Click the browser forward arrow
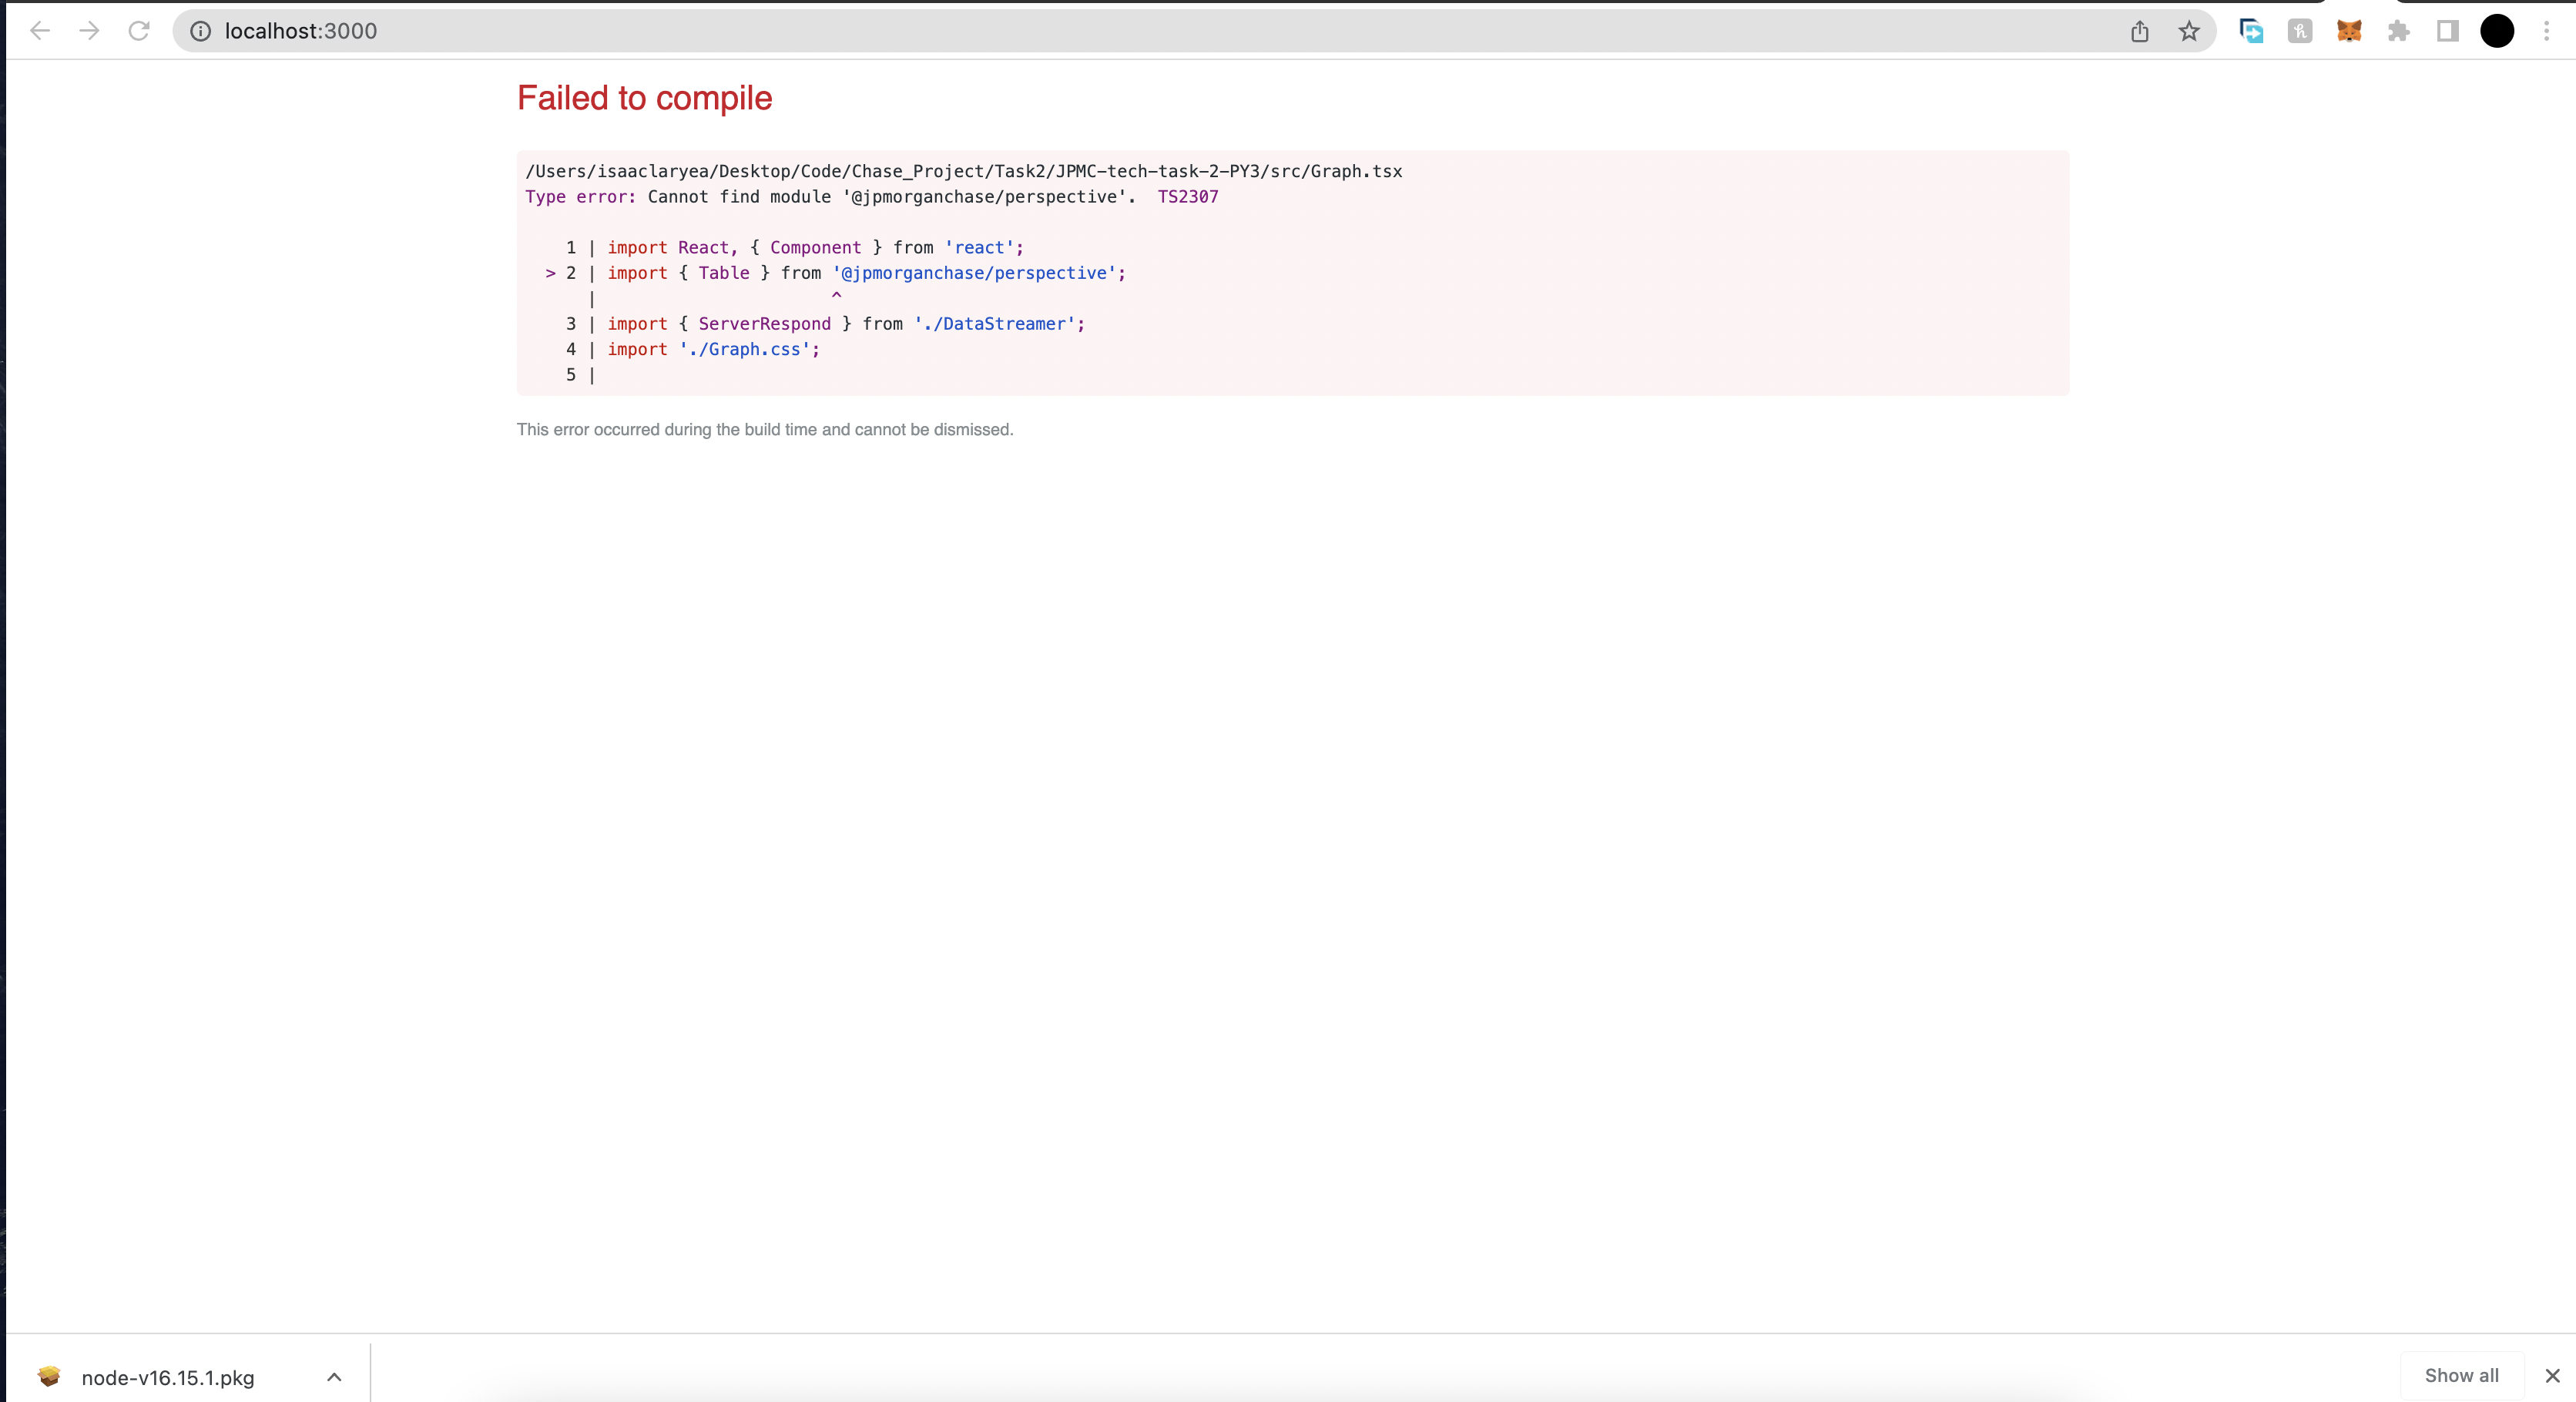Image resolution: width=2576 pixels, height=1402 pixels. pyautogui.click(x=89, y=31)
